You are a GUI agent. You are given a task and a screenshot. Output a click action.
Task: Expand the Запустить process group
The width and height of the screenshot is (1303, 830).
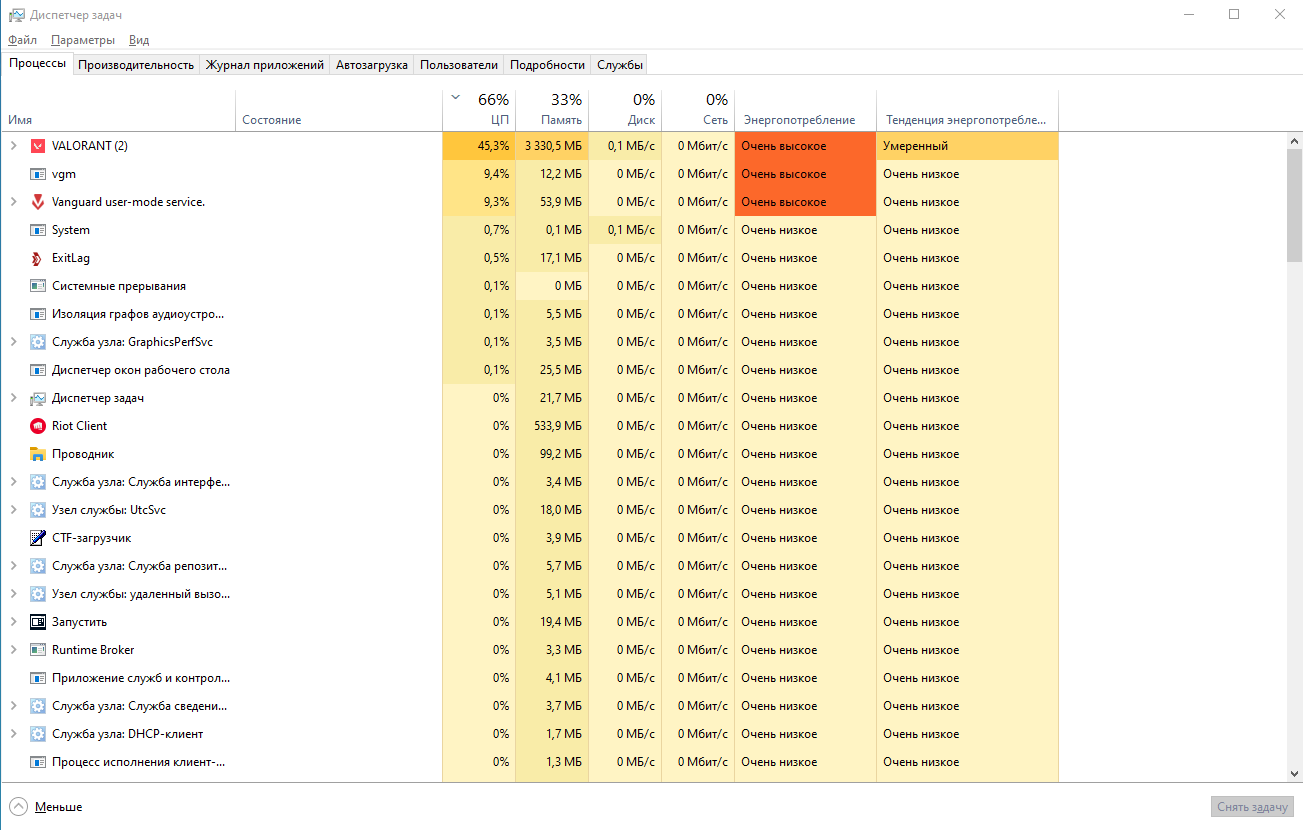pyautogui.click(x=13, y=622)
